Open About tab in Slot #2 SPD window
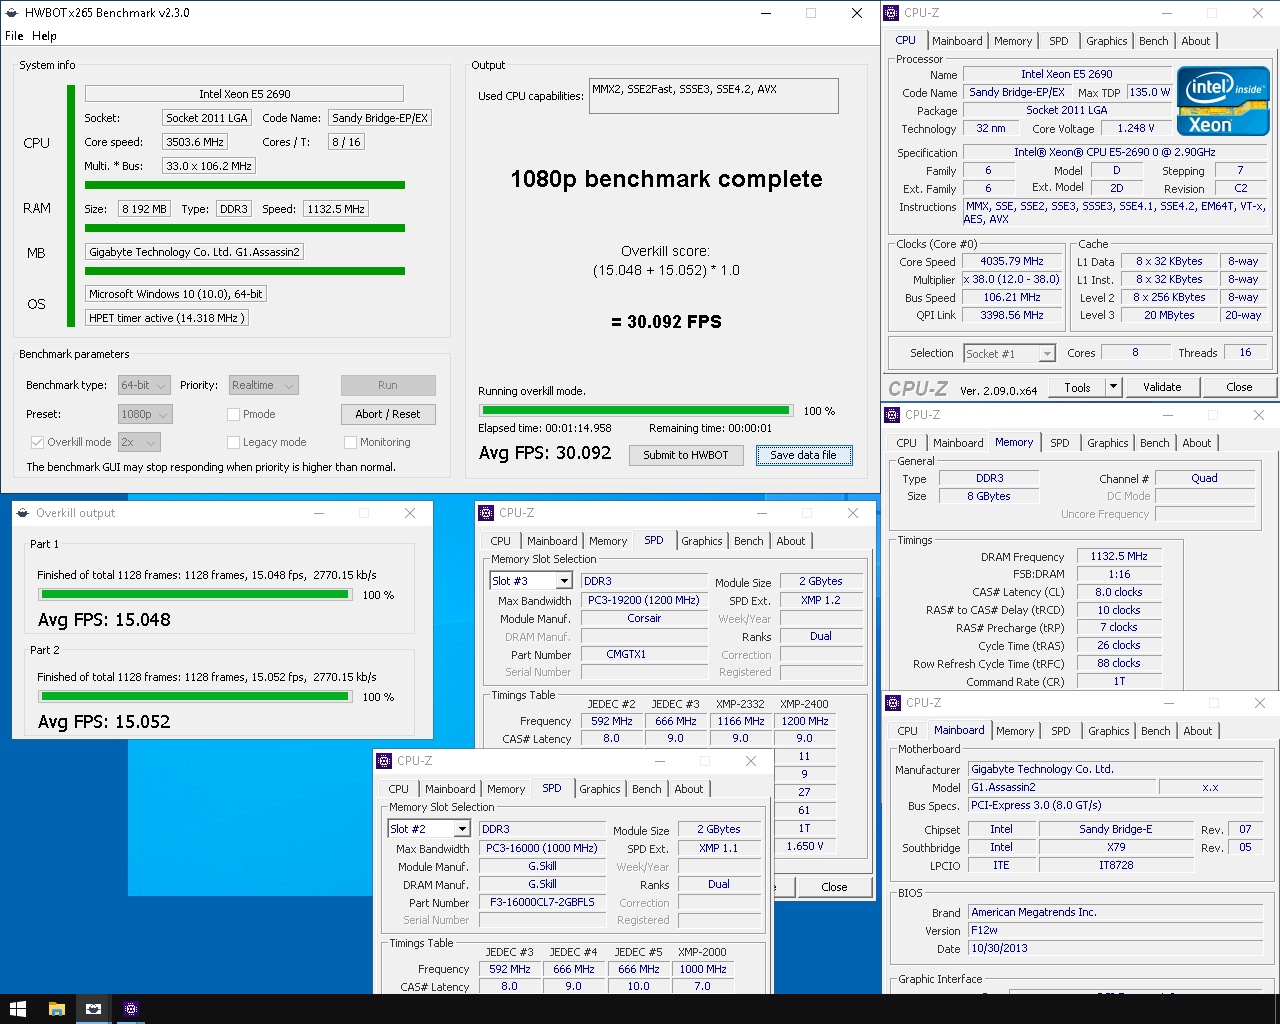This screenshot has width=1280, height=1024. 689,789
